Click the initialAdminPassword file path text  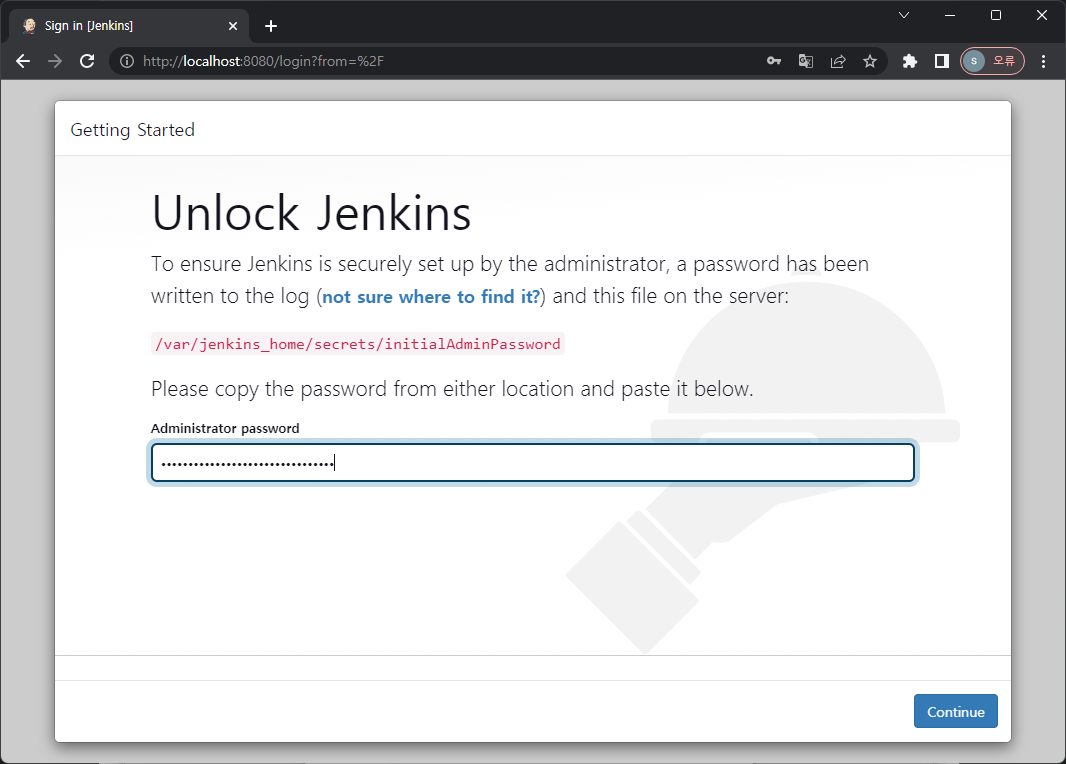358,344
